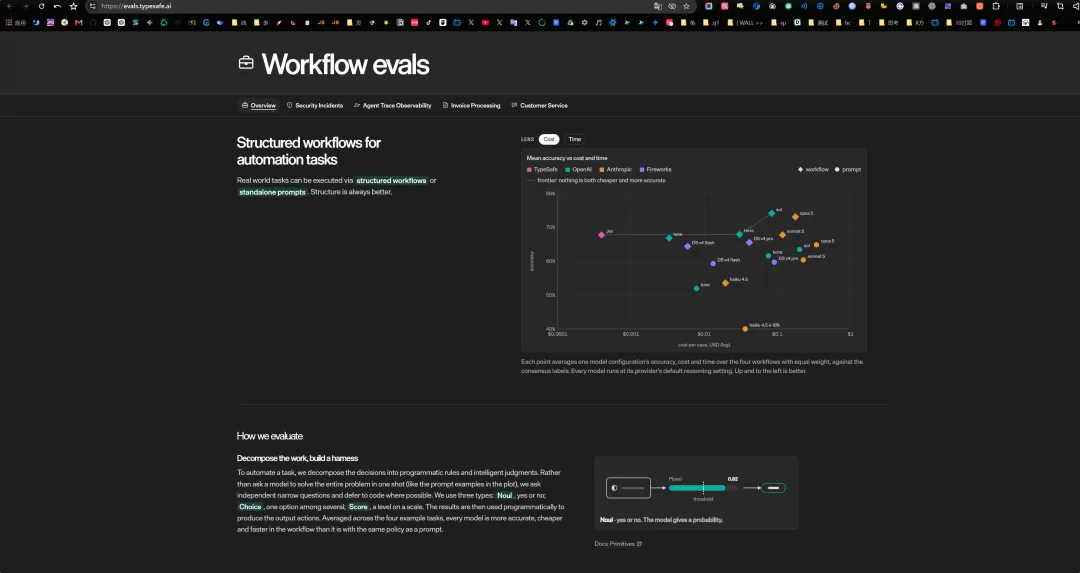The height and width of the screenshot is (573, 1080).
Task: Open the '测试' bookmark folder
Action: click(x=818, y=23)
